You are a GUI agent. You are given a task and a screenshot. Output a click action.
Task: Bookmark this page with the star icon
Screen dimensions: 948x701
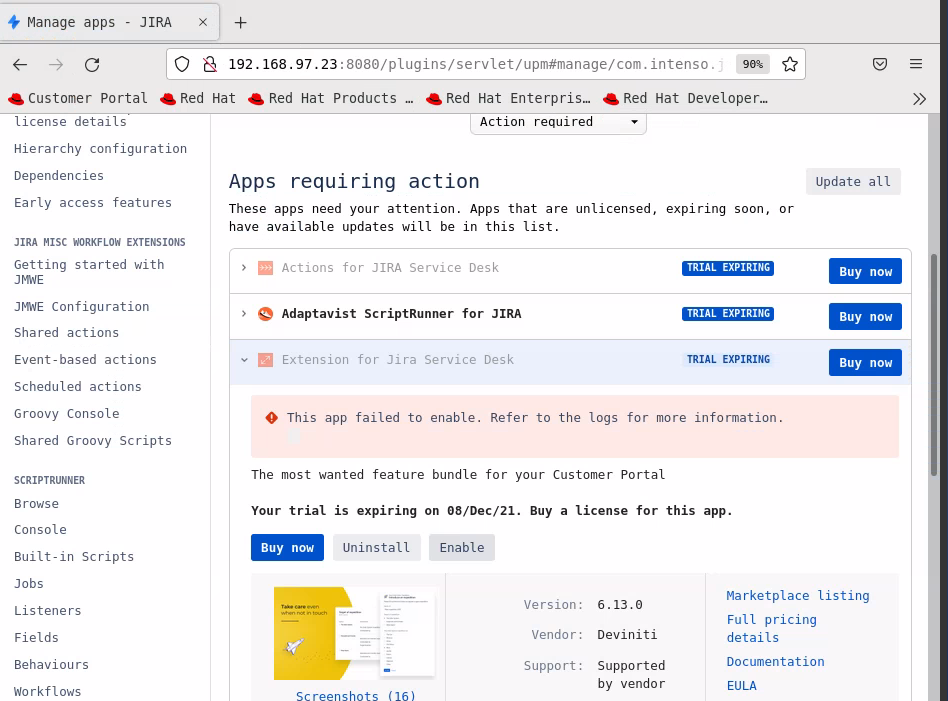[790, 64]
